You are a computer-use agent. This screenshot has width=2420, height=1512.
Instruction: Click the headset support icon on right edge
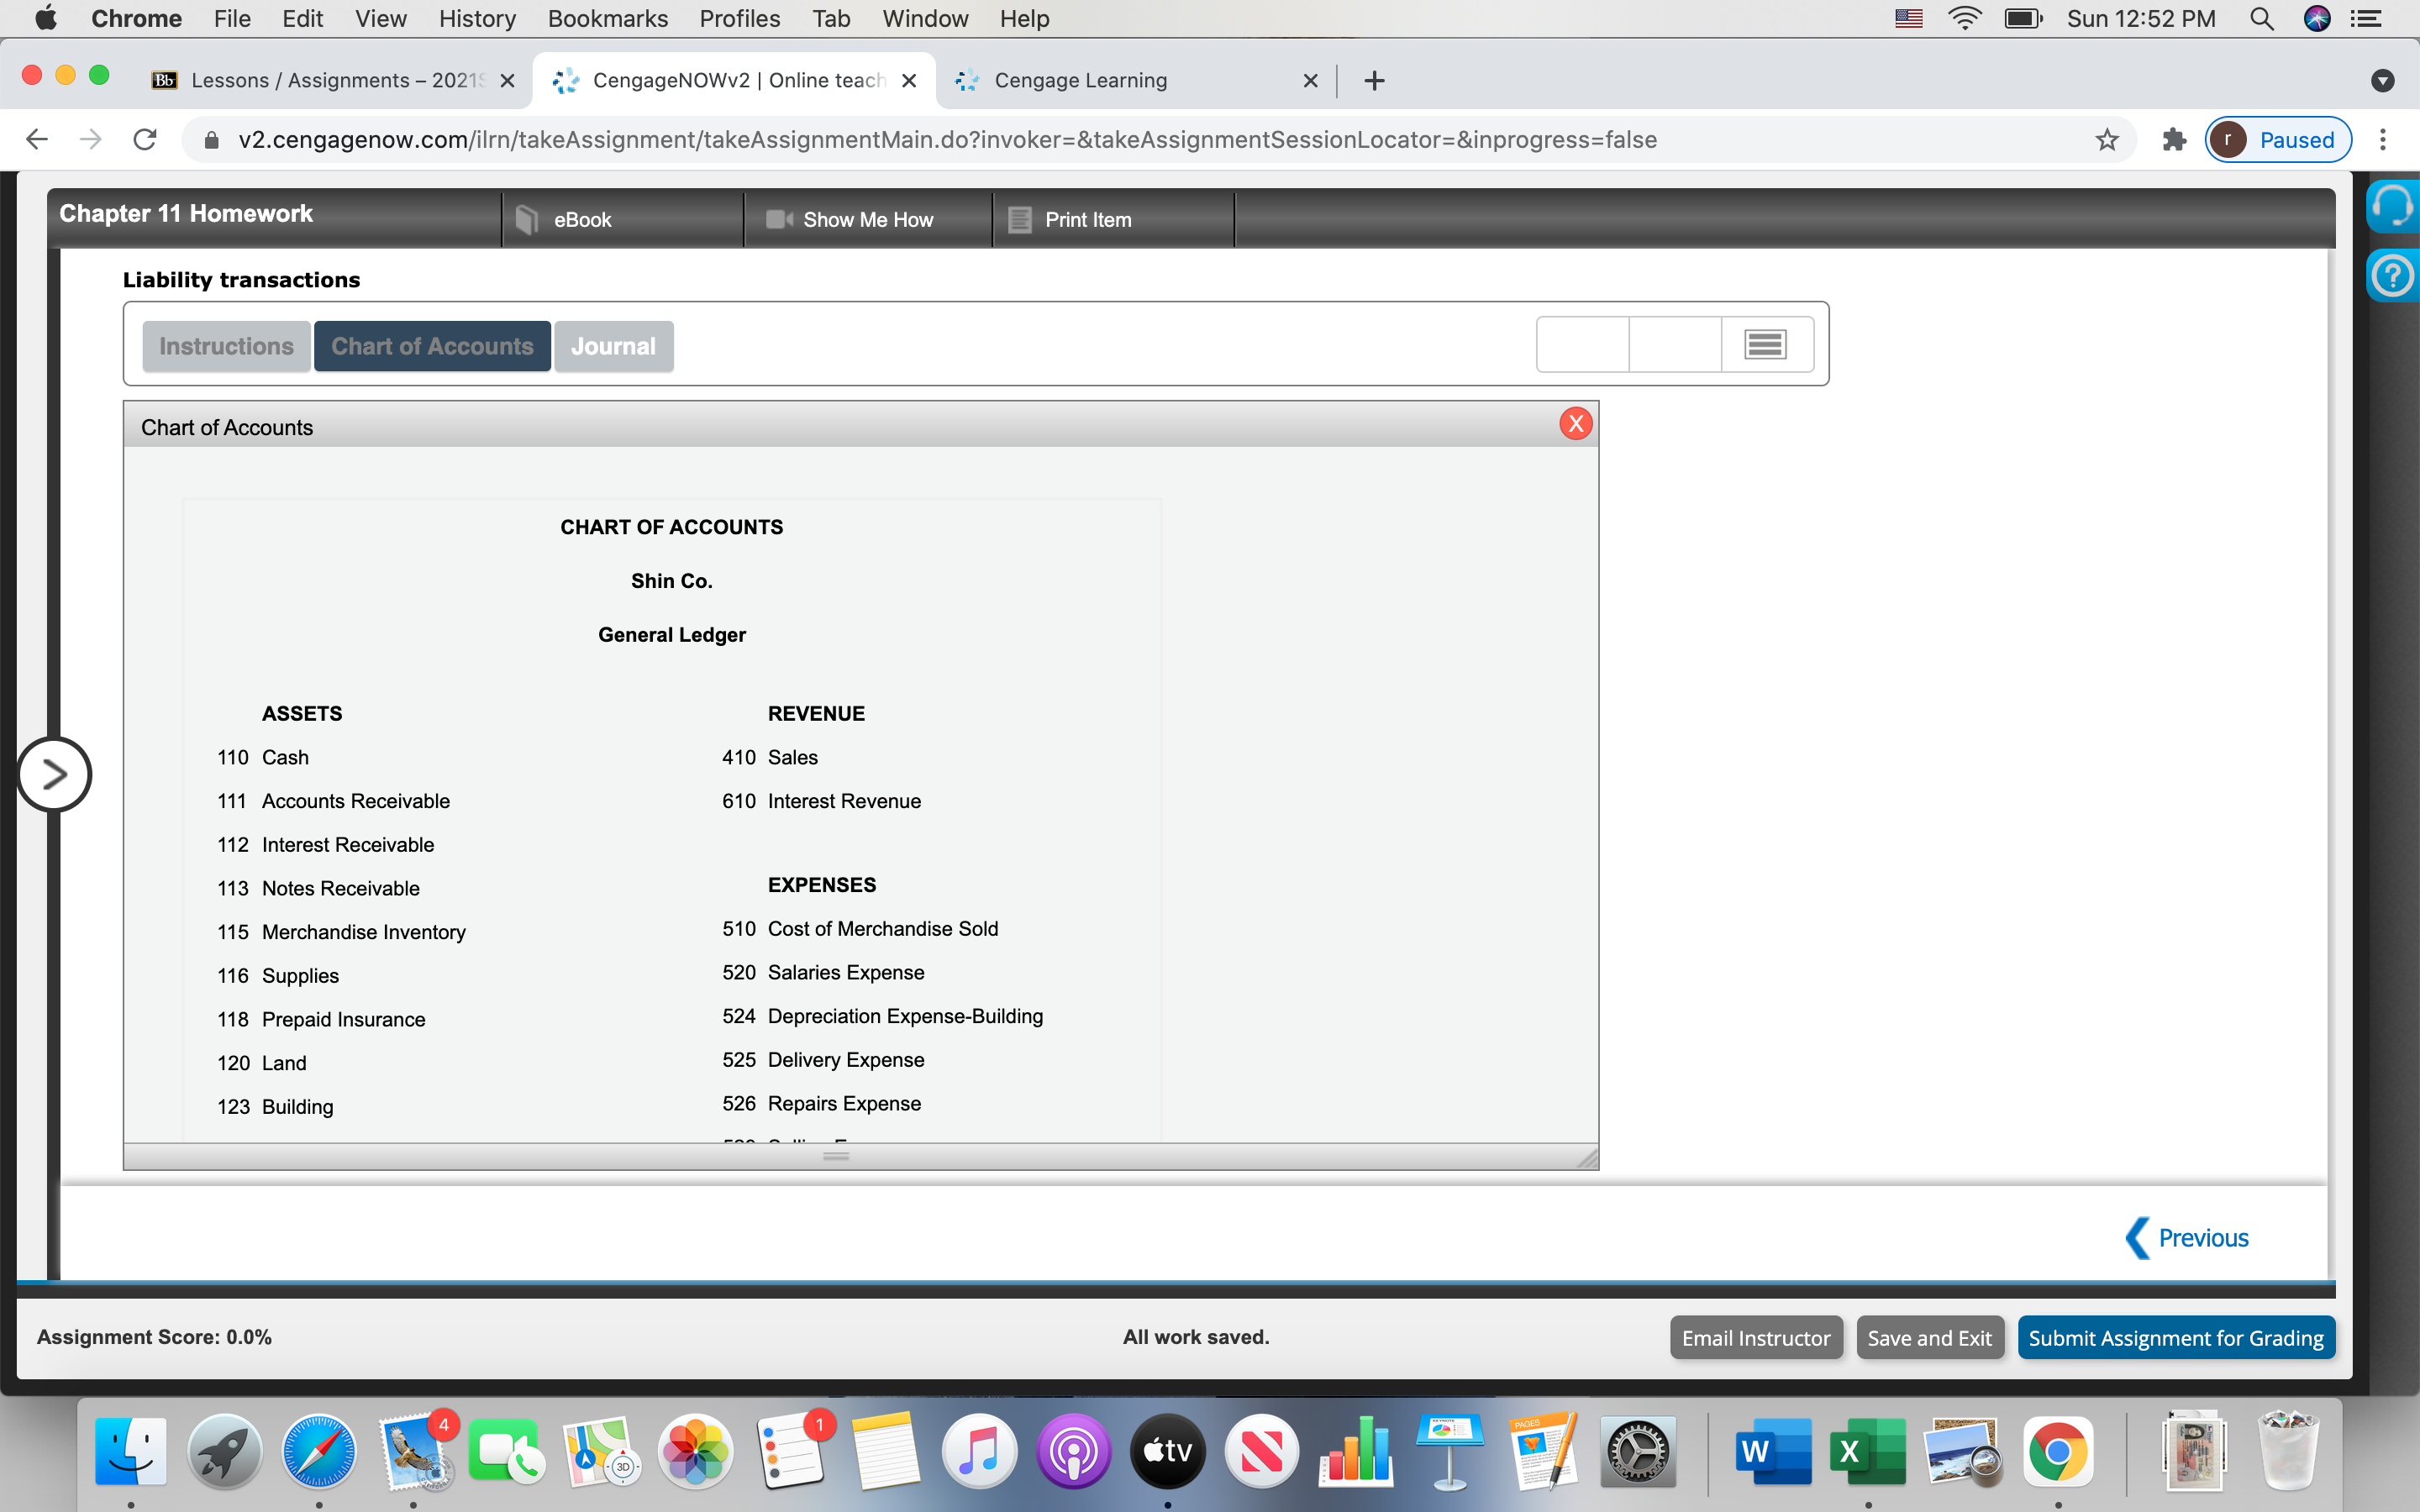(2394, 205)
